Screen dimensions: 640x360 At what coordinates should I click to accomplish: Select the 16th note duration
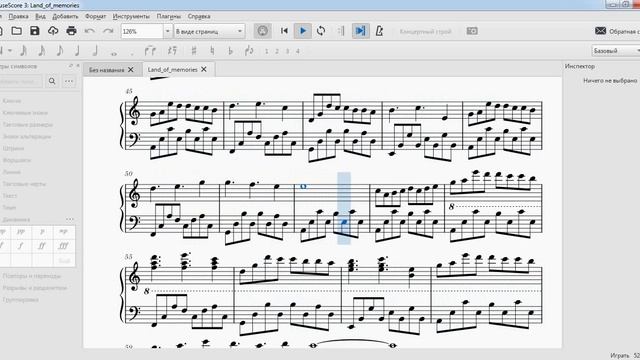pos(42,51)
